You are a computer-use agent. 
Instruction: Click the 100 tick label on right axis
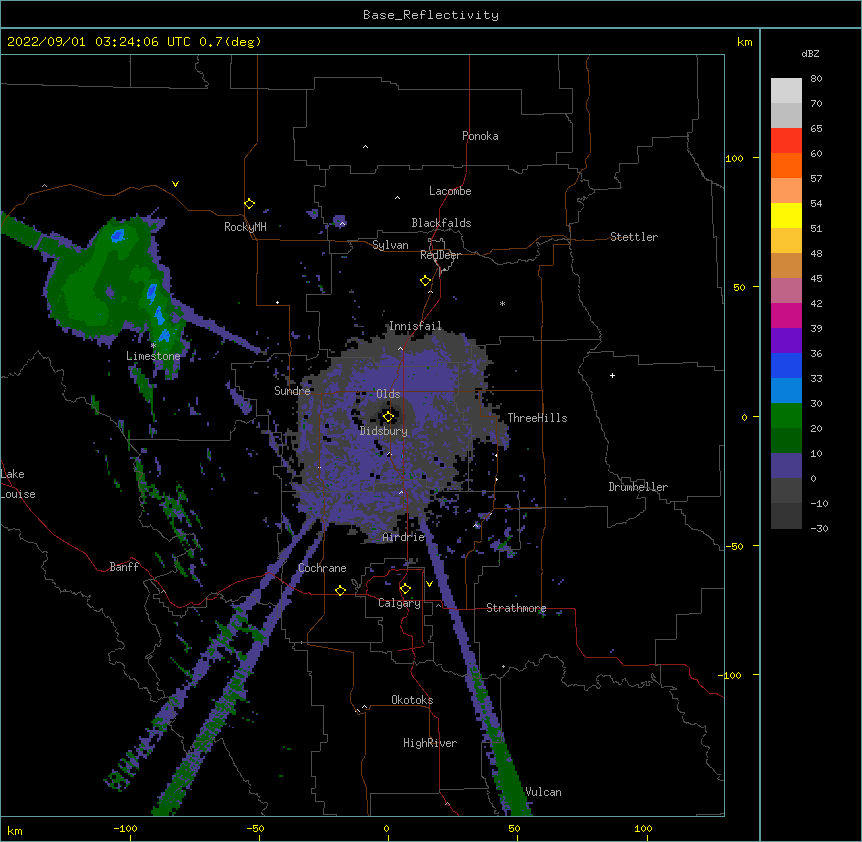tap(734, 159)
